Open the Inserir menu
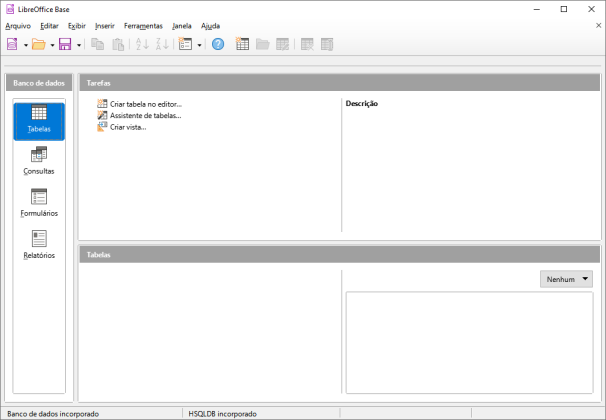Viewport: 606px width, 420px height. coord(105,26)
